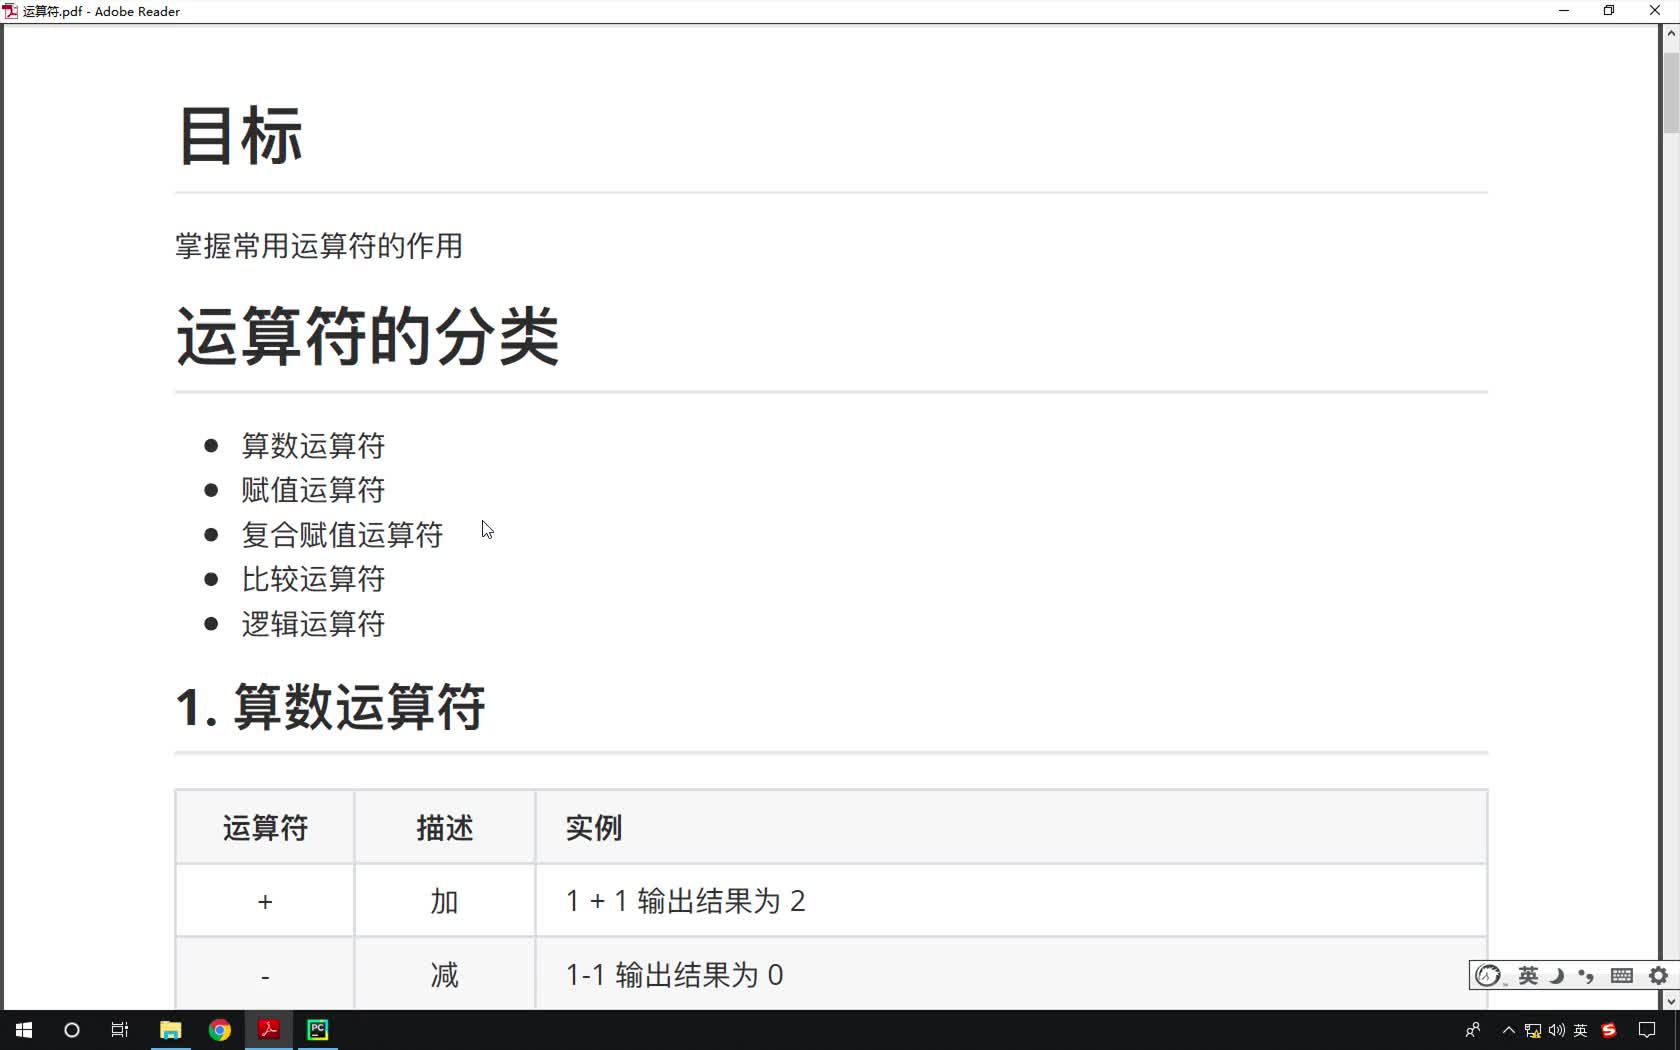Click the 减 description cell
Viewport: 1680px width, 1050px height.
pyautogui.click(x=445, y=975)
